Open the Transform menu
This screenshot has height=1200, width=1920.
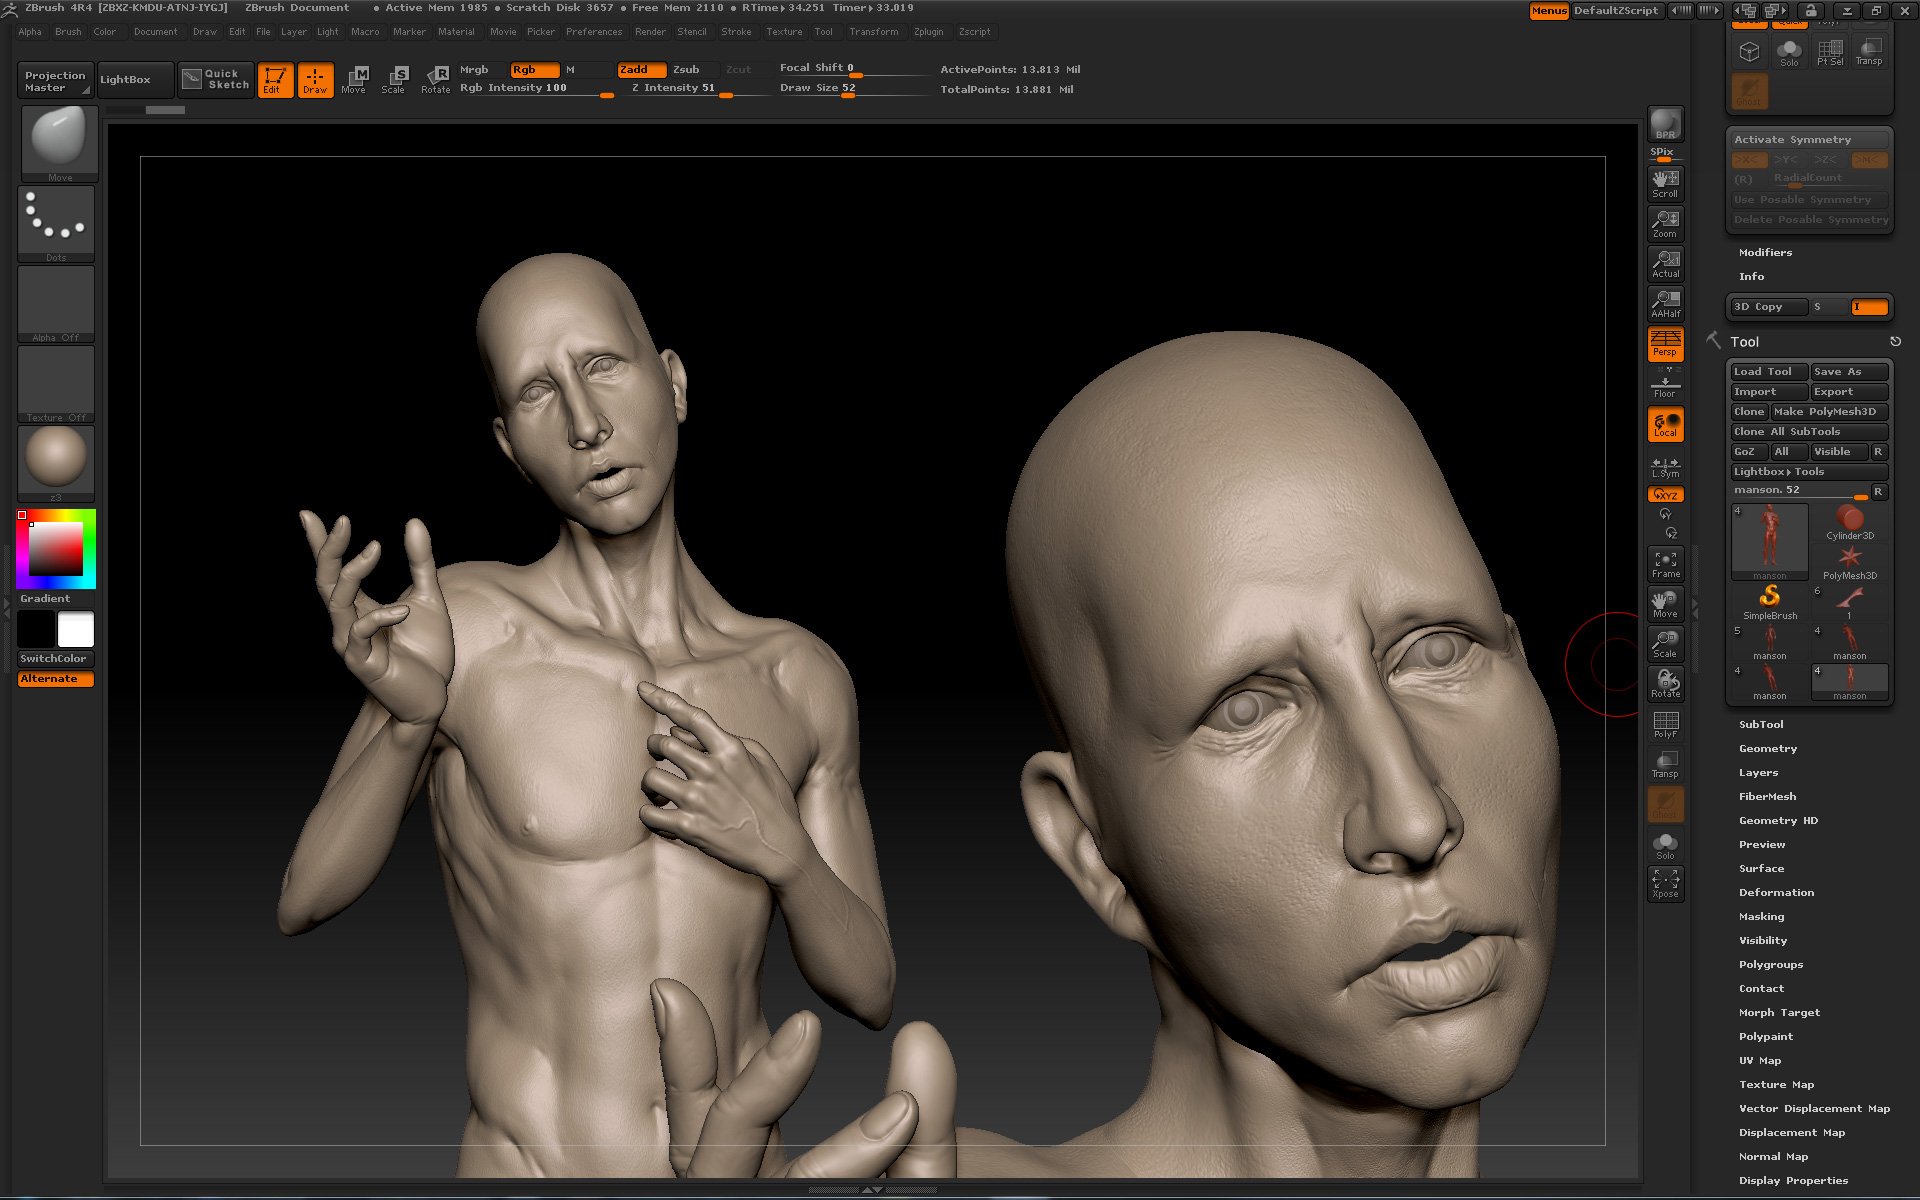873,32
